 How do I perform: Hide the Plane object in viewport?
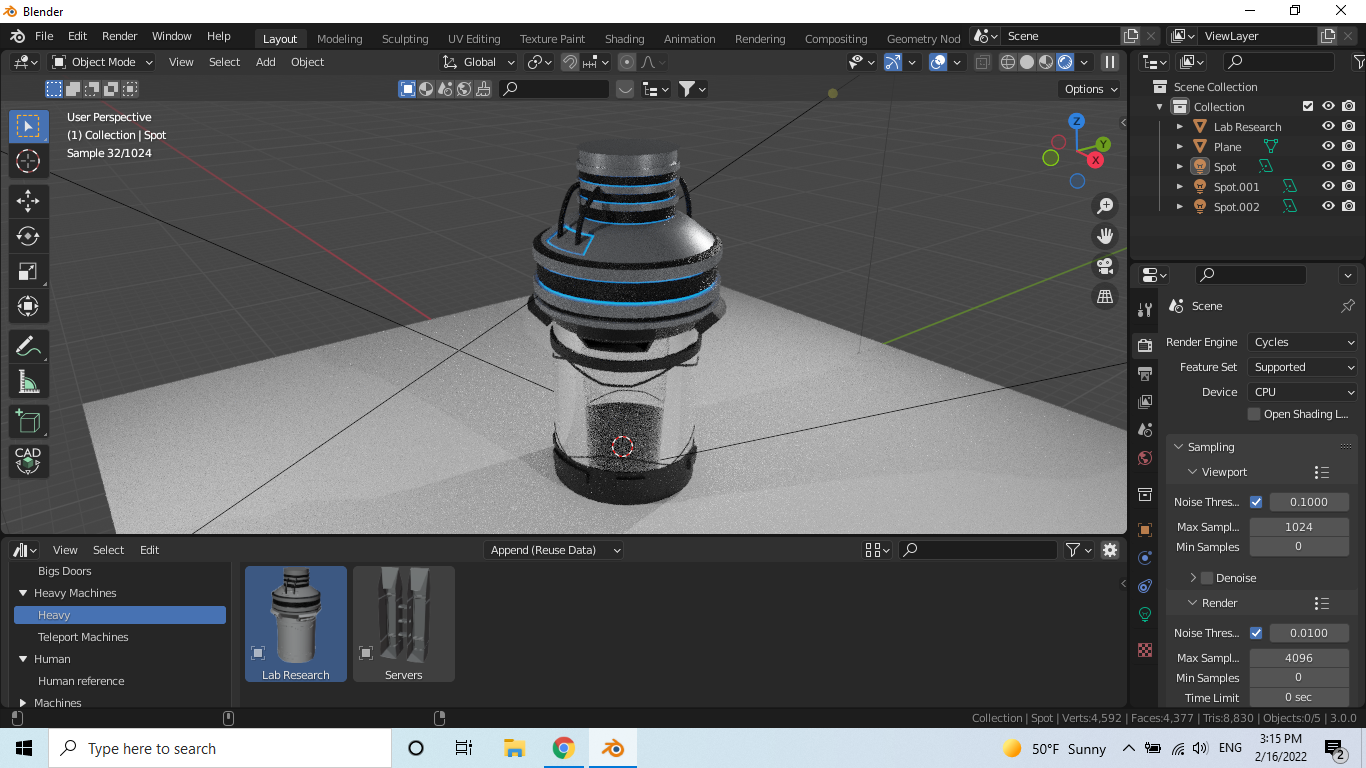pos(1328,147)
